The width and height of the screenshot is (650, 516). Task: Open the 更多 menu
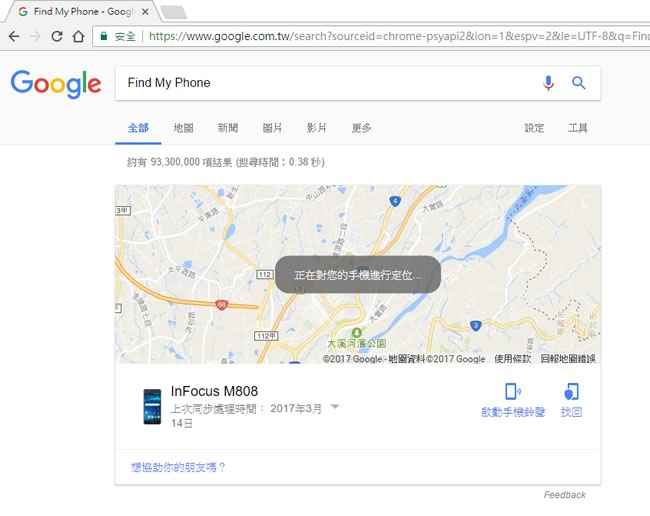pos(361,128)
